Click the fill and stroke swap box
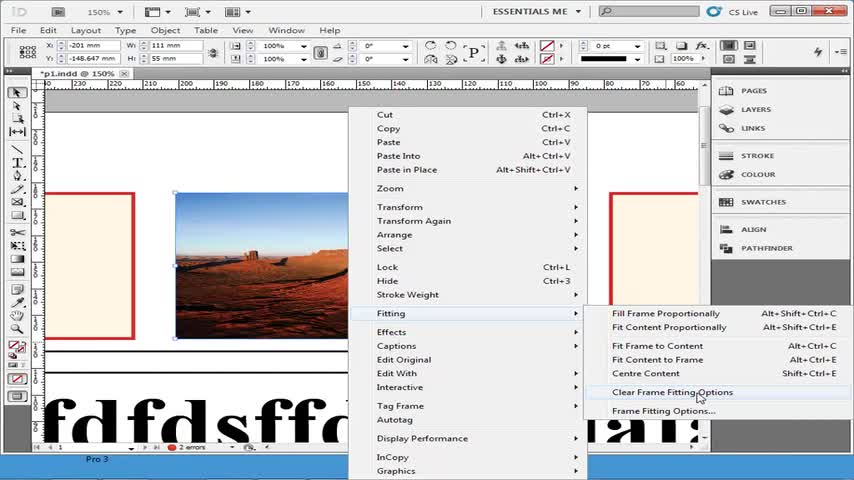 pos(17,347)
